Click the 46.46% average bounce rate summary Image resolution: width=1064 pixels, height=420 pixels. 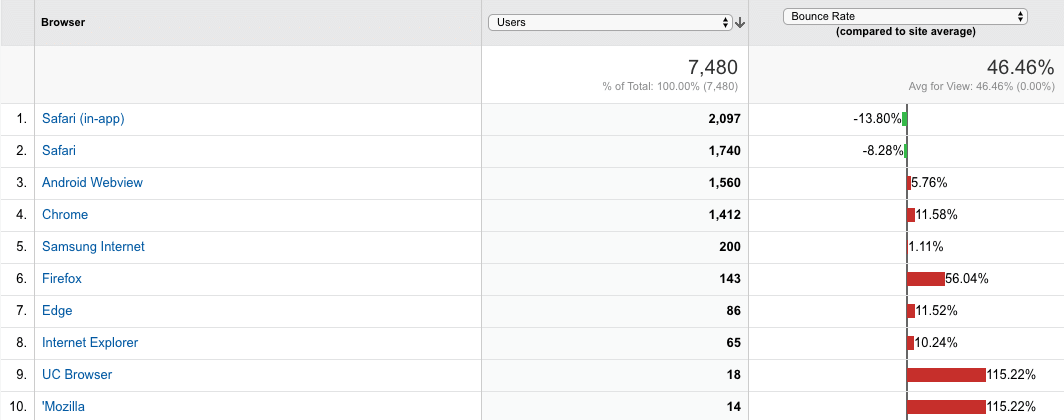[1019, 68]
